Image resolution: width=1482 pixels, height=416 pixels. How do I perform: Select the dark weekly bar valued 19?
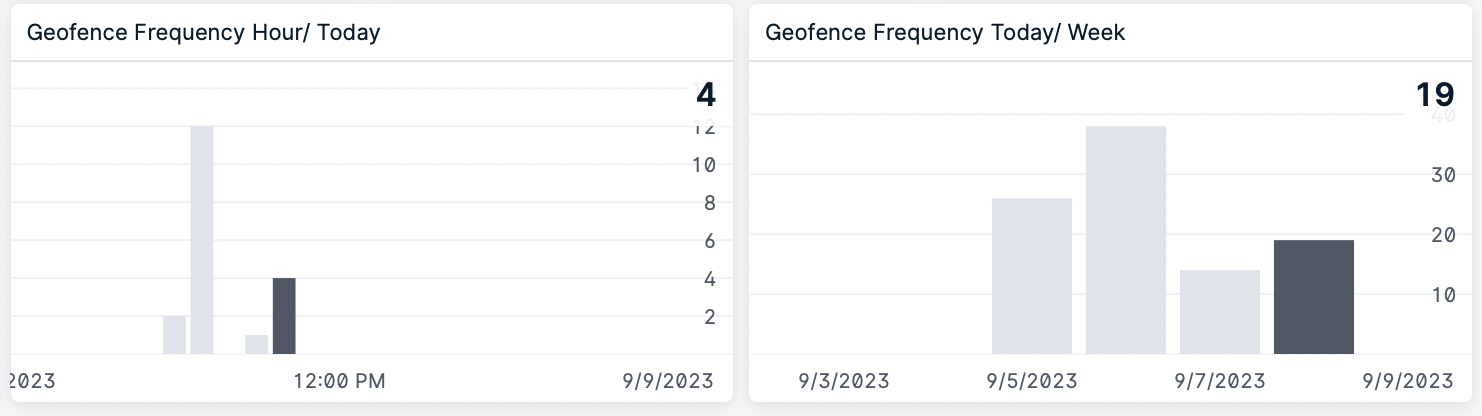pos(1314,297)
